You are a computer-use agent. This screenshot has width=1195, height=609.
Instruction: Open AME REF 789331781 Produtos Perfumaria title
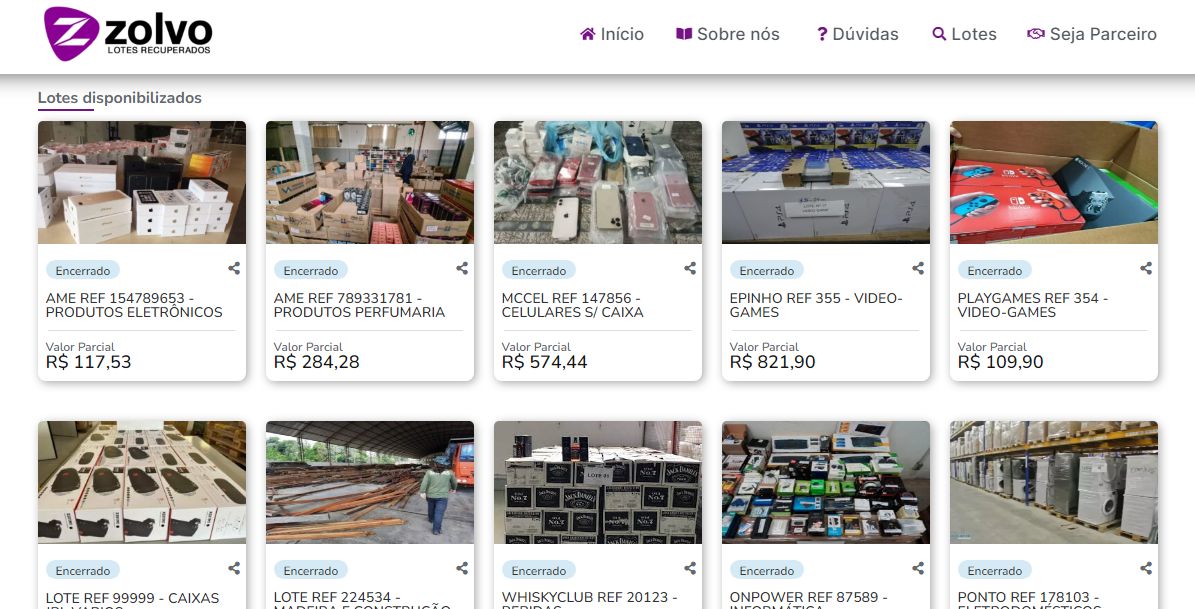point(359,305)
